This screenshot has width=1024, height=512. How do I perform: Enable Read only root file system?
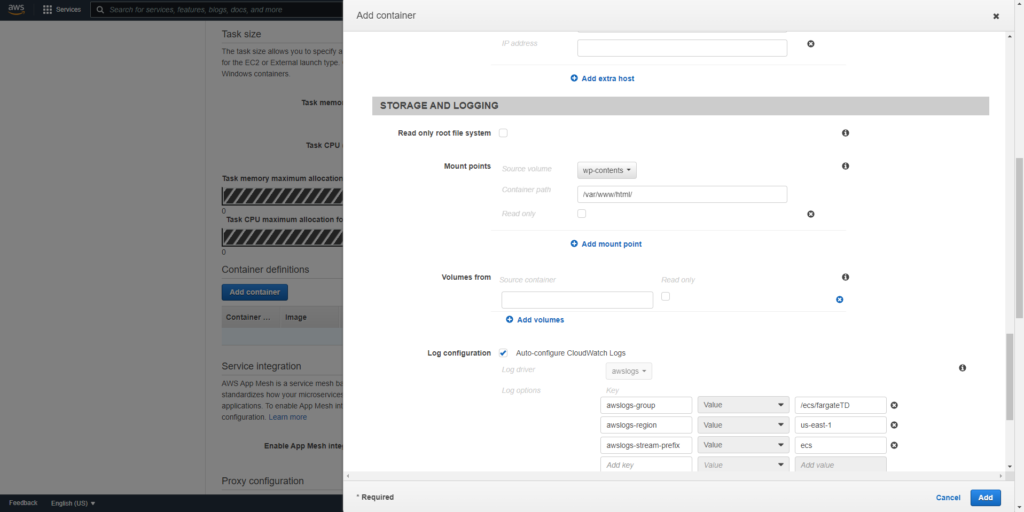pyautogui.click(x=504, y=133)
